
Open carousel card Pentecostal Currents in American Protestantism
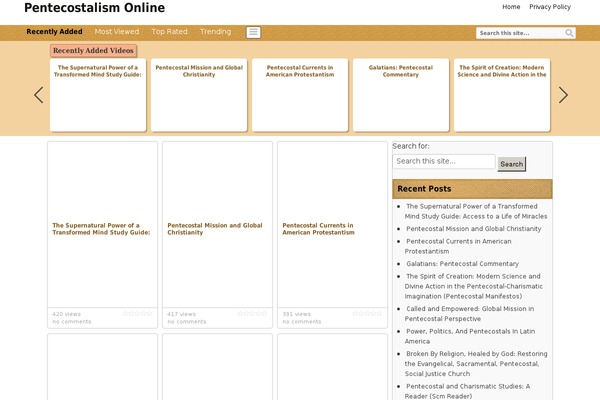(300, 95)
